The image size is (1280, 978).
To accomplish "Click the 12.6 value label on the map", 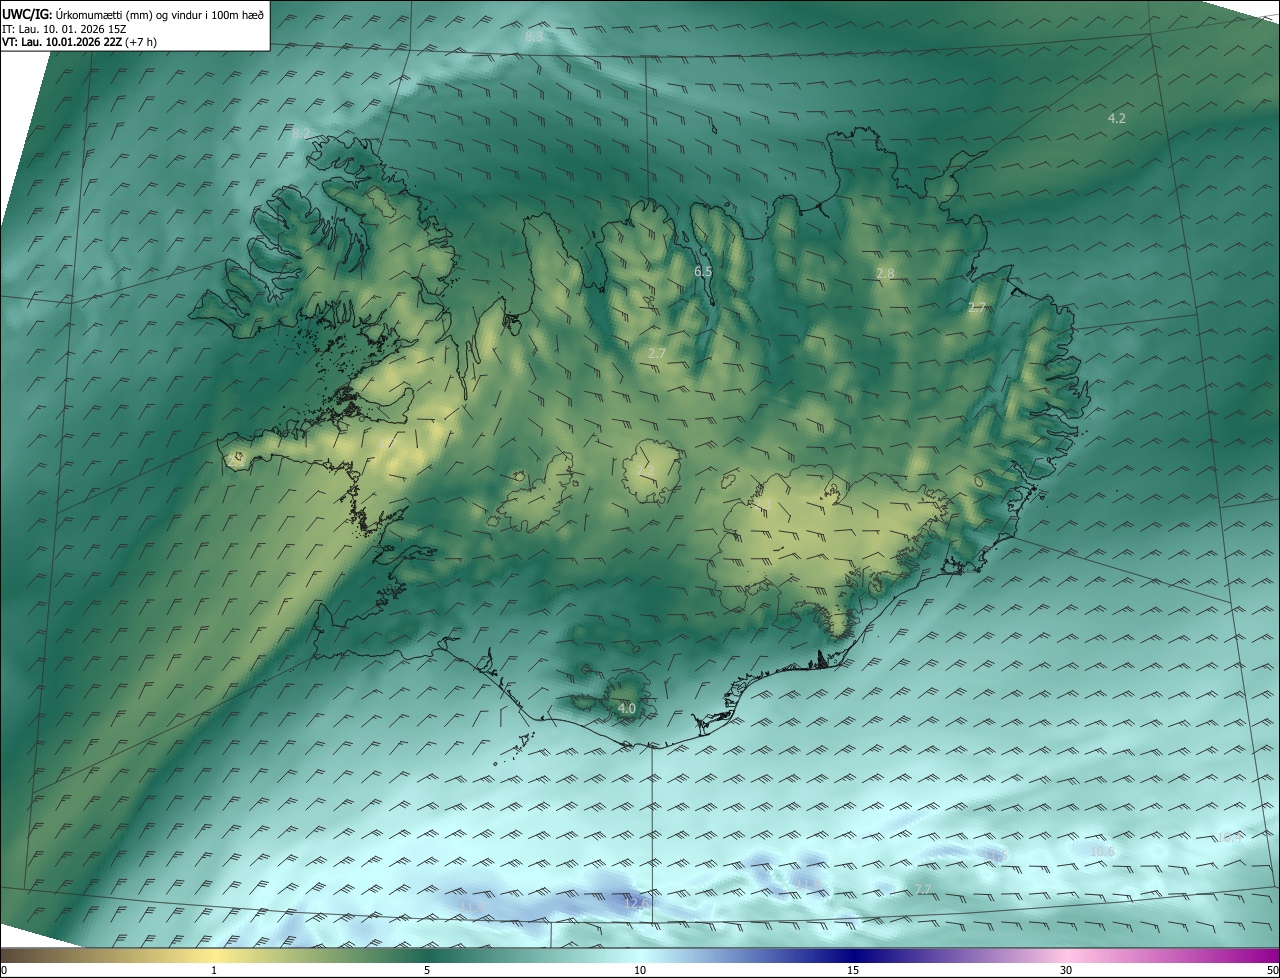I will point(636,902).
